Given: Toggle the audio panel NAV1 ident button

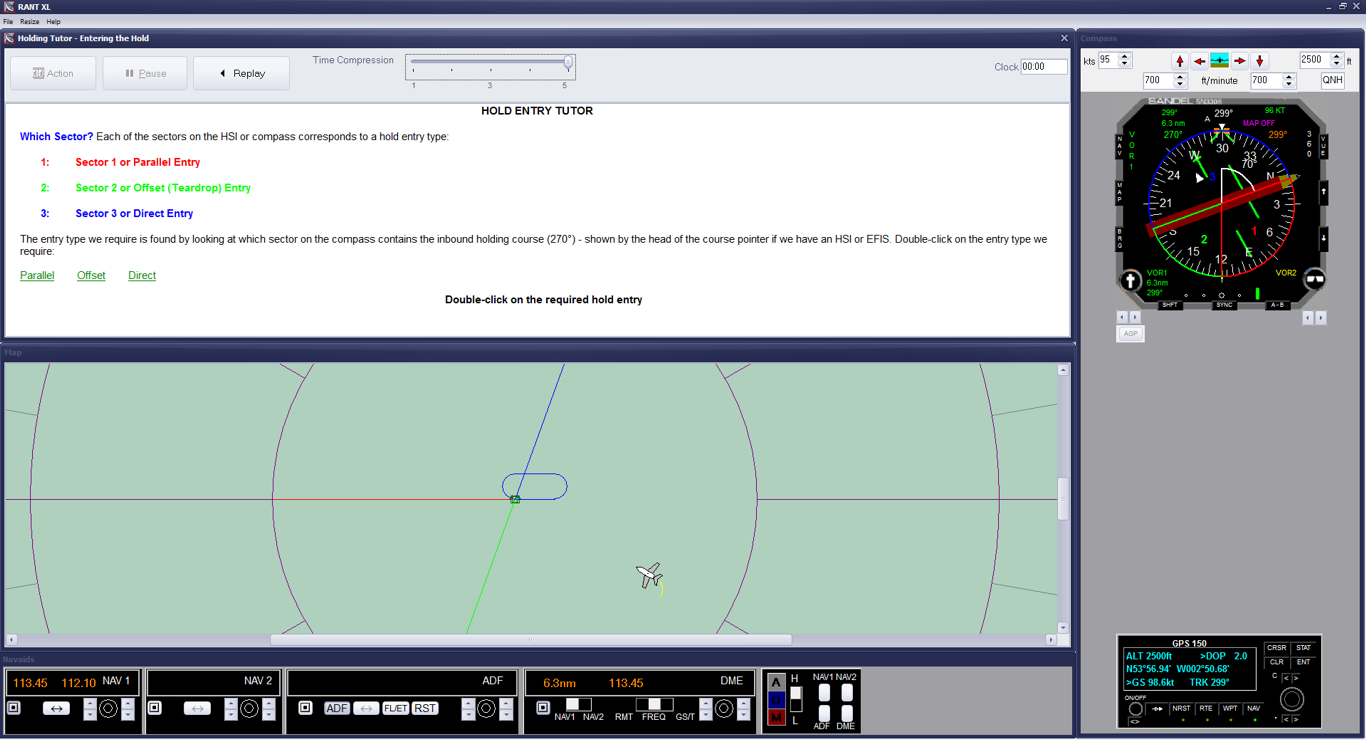Looking at the screenshot, I should (x=824, y=692).
